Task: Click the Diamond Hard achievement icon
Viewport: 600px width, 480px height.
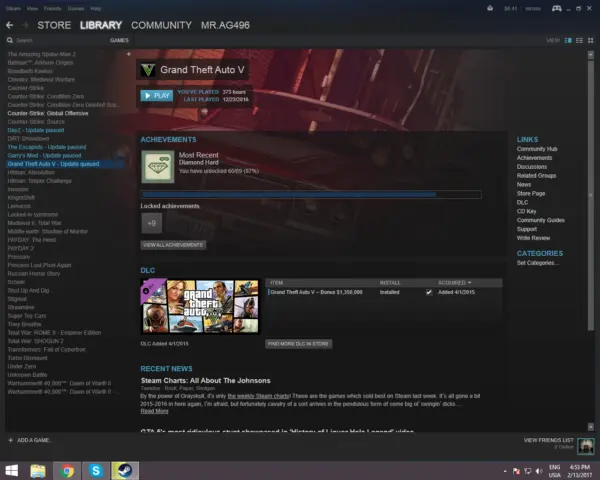Action: click(x=155, y=166)
